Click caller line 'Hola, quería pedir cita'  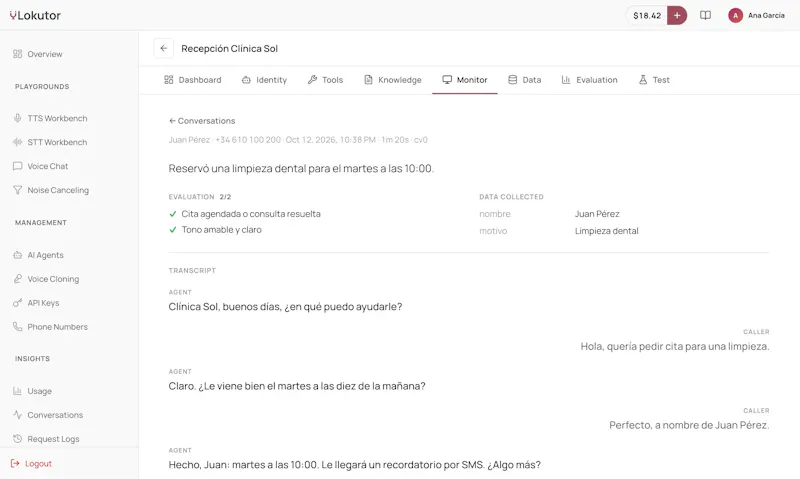675,346
